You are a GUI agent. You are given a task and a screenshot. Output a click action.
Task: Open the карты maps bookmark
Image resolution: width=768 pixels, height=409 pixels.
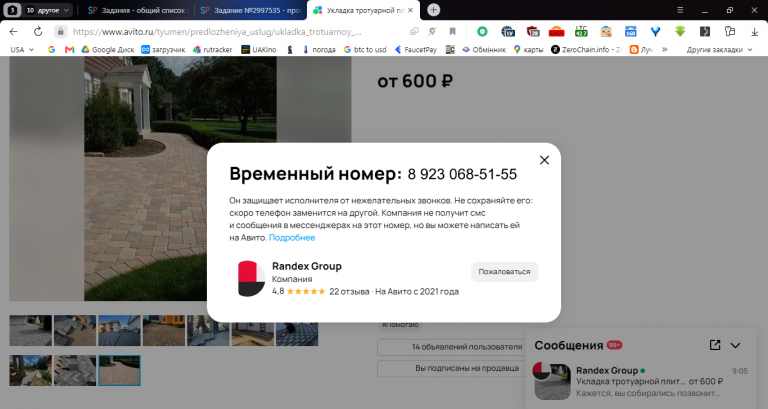(528, 49)
